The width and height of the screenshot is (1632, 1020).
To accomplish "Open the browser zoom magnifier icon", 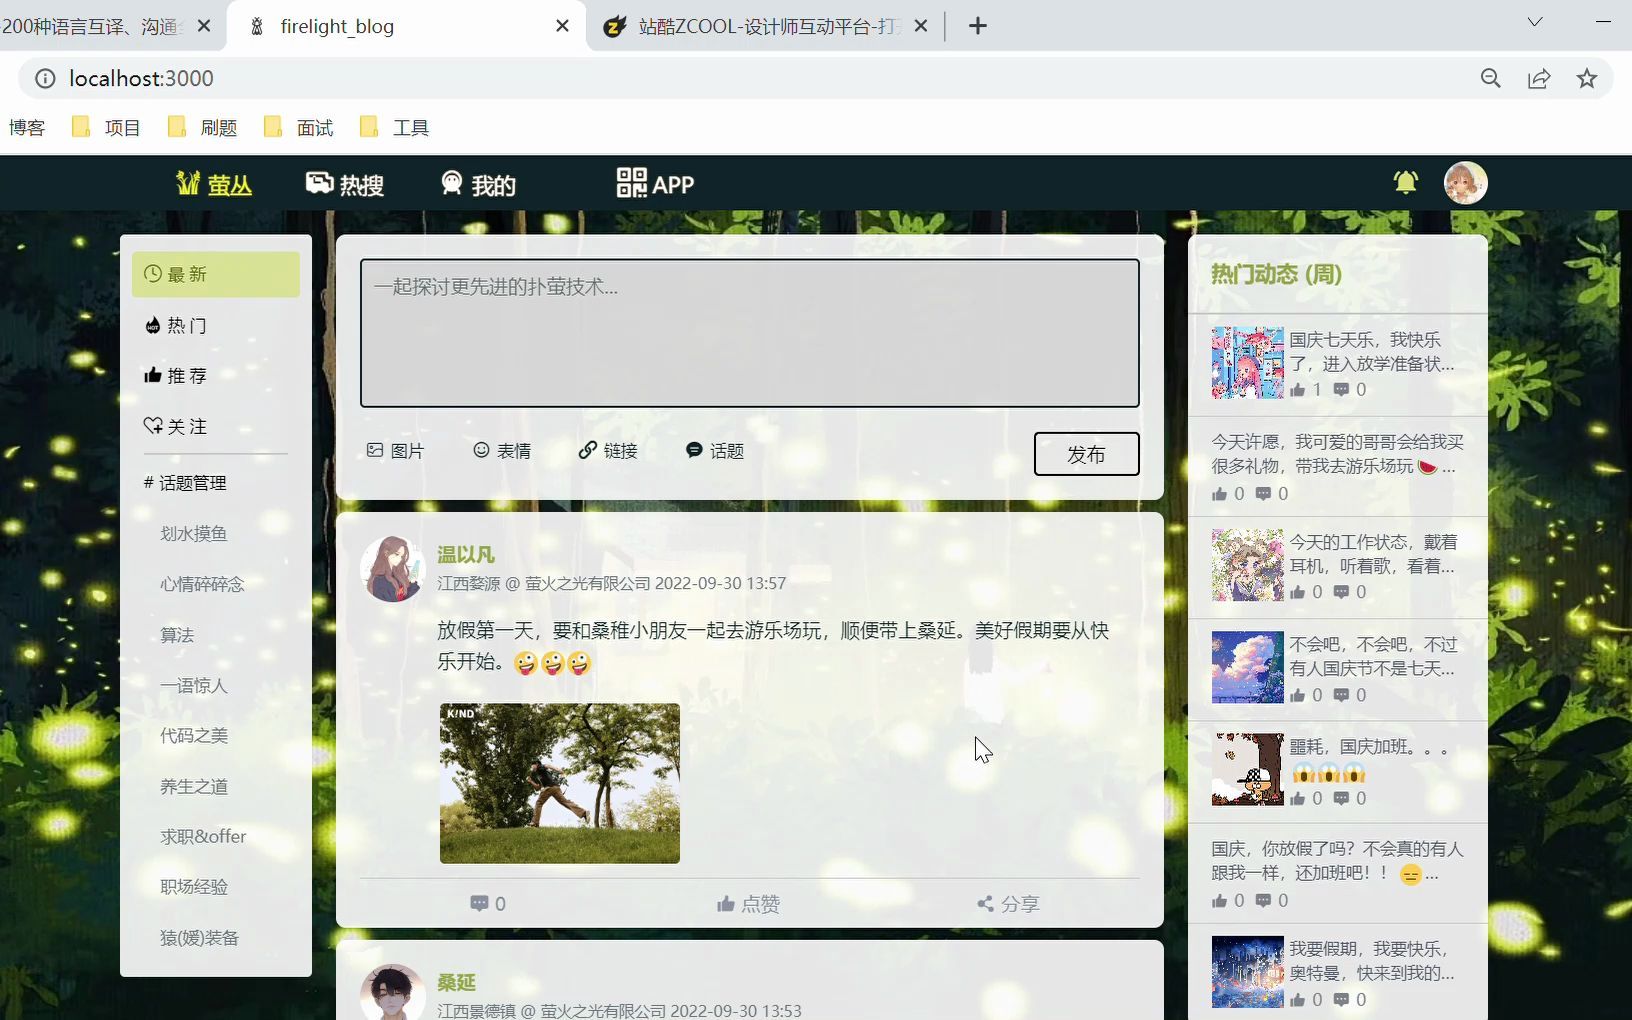I will [x=1491, y=78].
